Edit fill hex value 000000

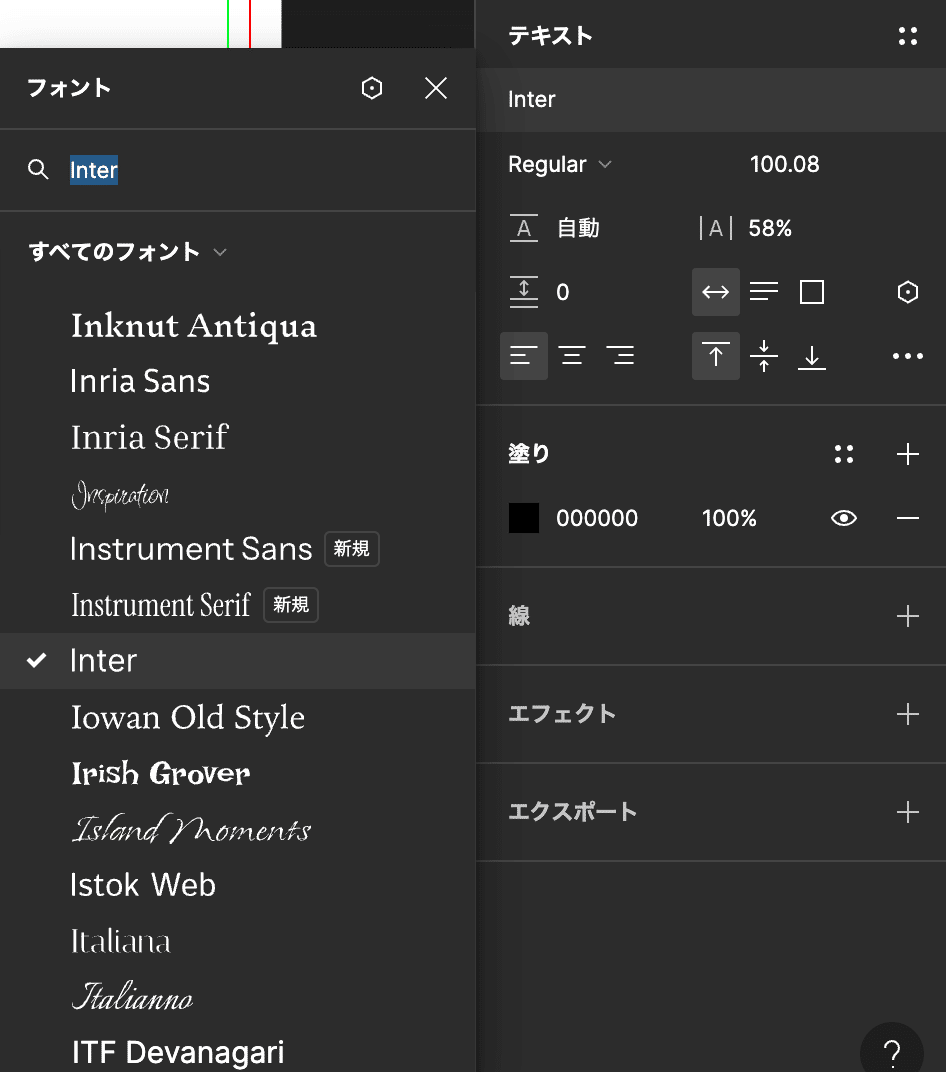pos(597,518)
